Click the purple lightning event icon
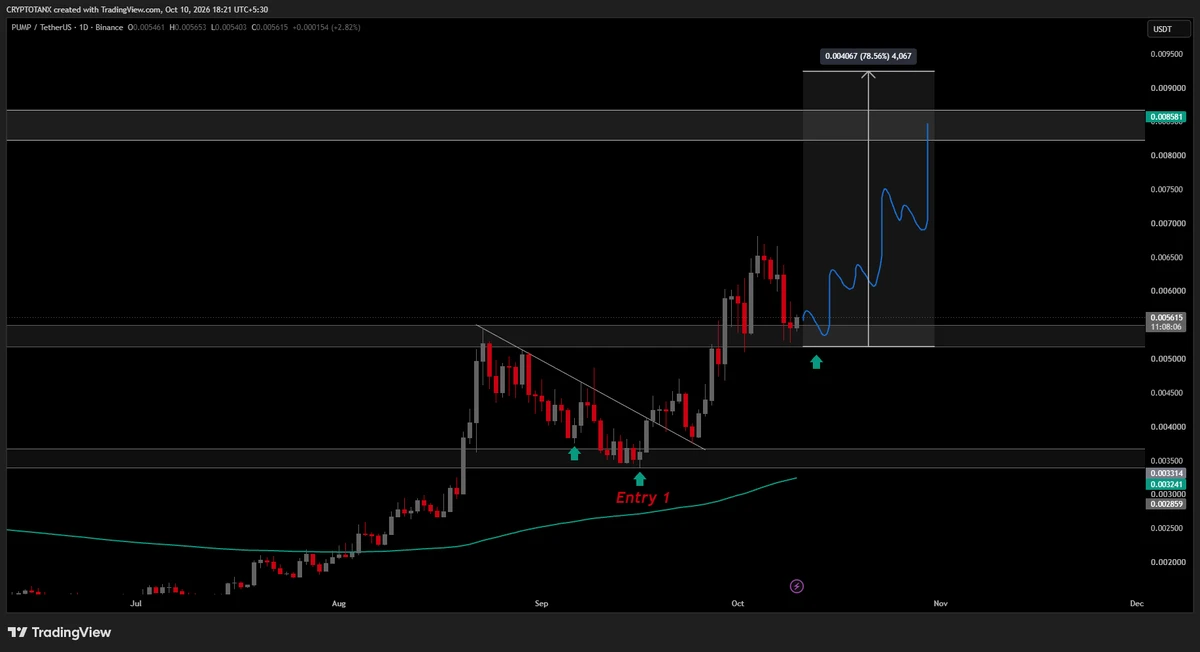Viewport: 1200px width, 652px height. tap(797, 586)
